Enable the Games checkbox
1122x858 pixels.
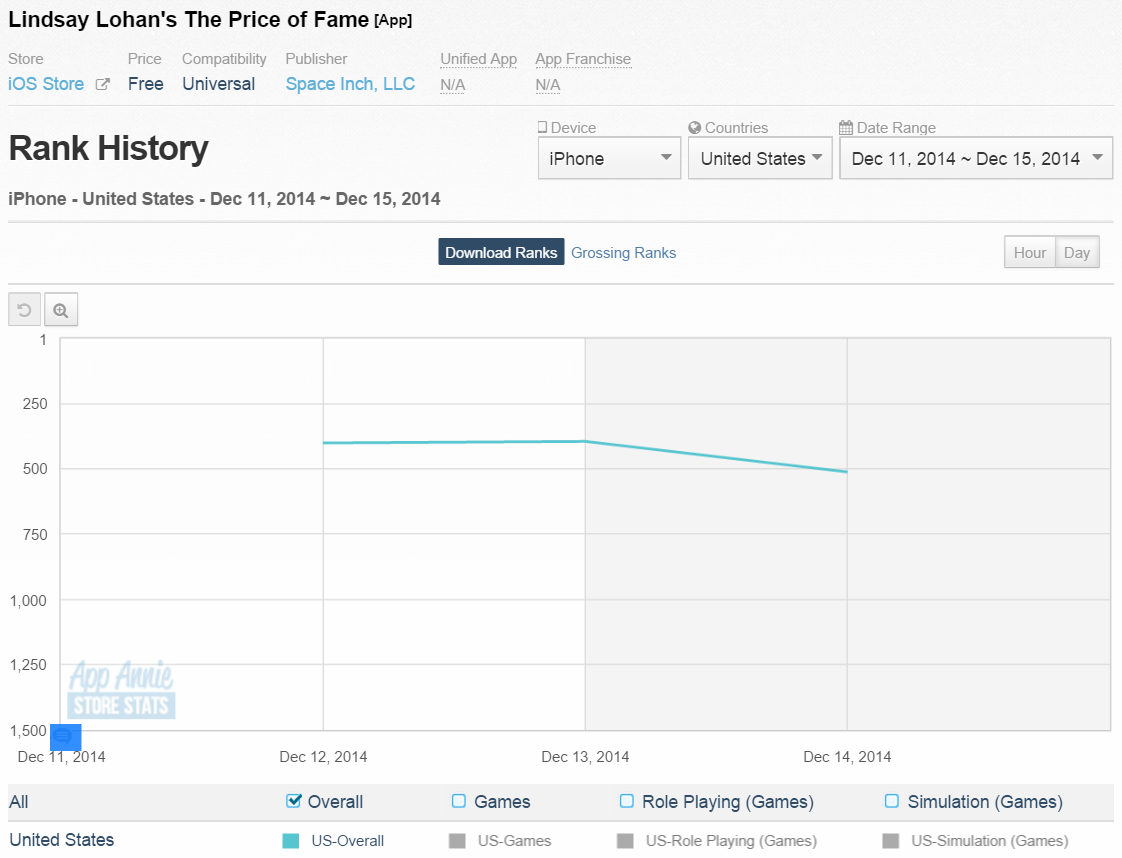click(459, 801)
